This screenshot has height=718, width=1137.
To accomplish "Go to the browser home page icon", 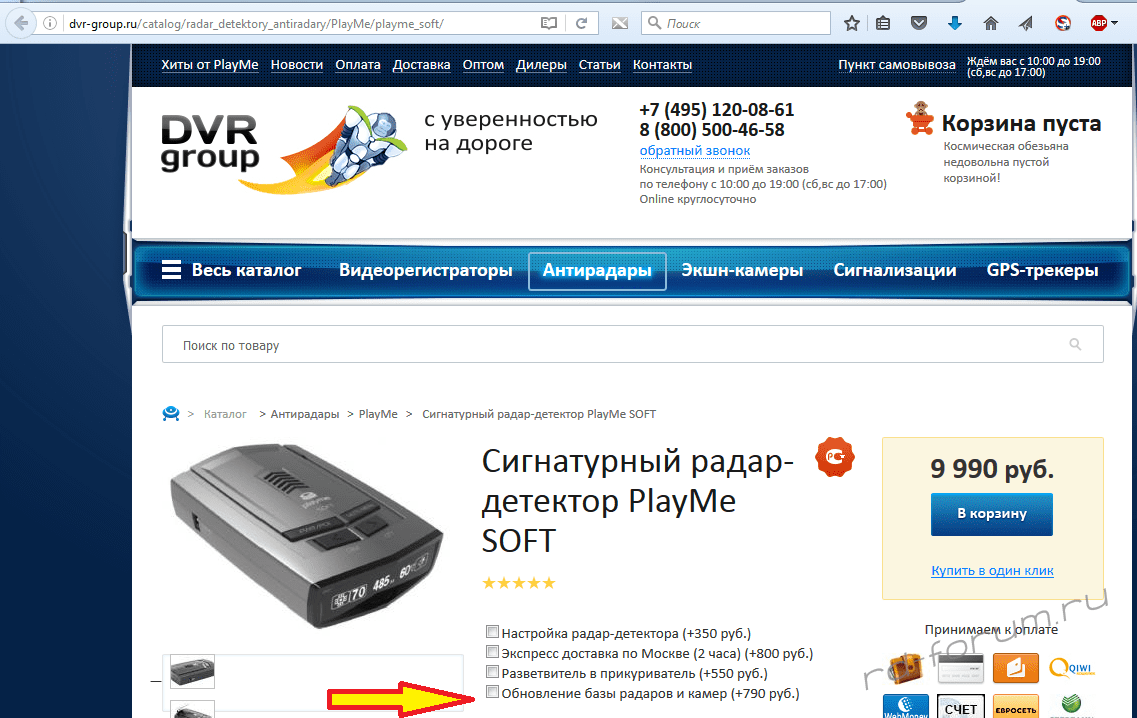I will [990, 22].
